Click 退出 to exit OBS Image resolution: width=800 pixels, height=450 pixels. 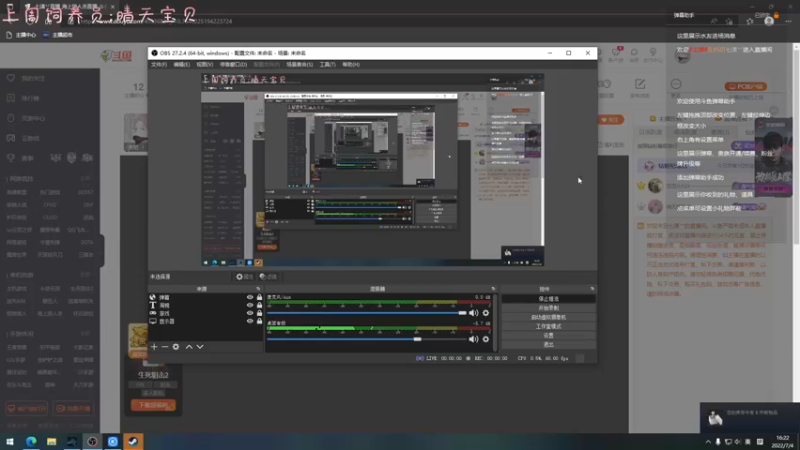(x=548, y=345)
